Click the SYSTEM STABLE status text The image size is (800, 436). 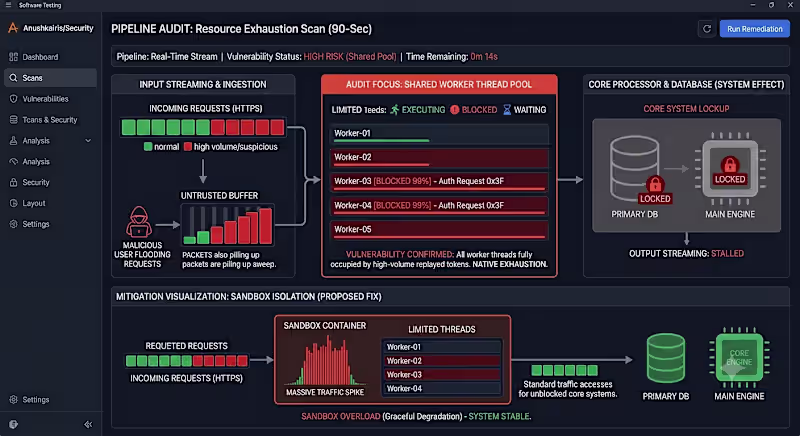[x=499, y=417]
